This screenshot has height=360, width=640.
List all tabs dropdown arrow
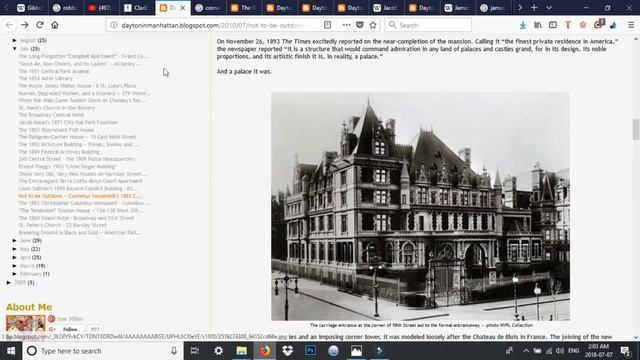click(549, 8)
